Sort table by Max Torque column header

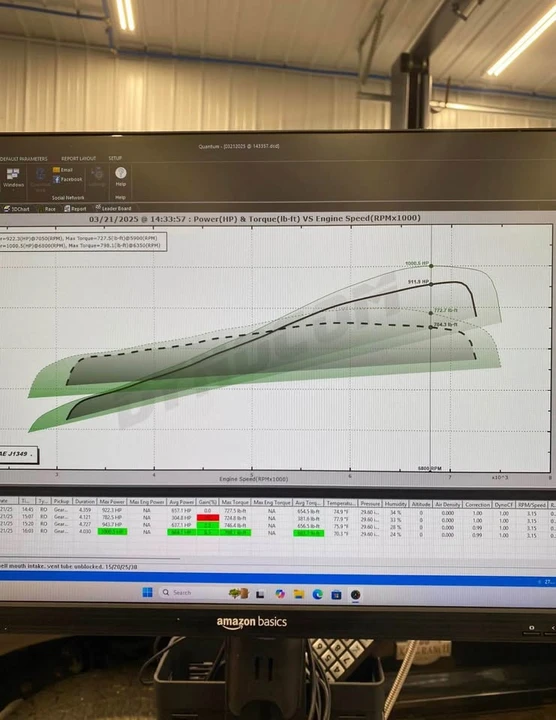tap(235, 502)
